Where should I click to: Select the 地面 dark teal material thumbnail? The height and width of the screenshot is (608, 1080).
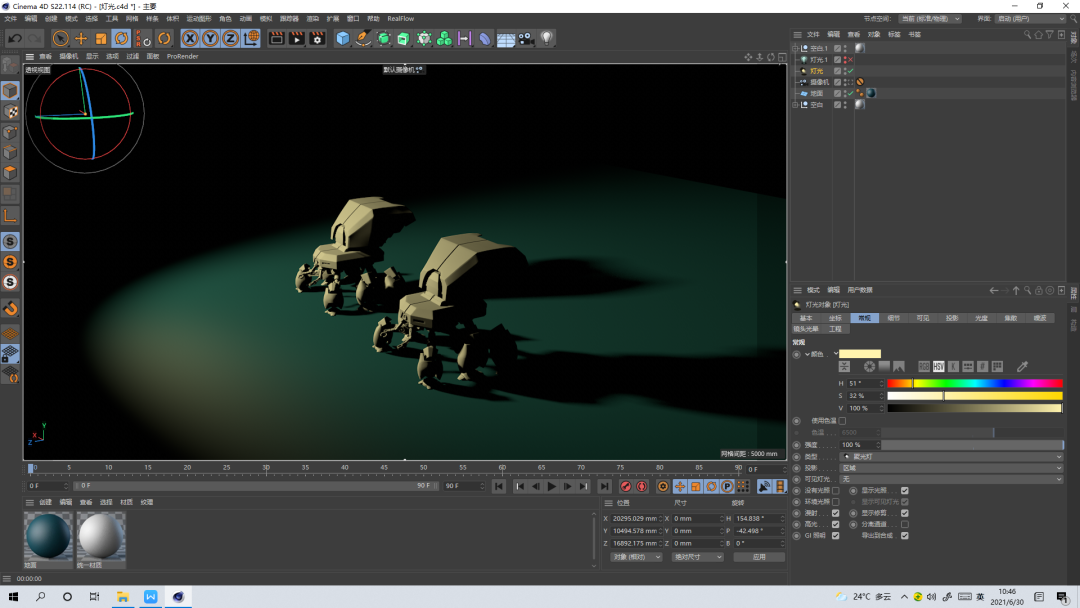click(48, 538)
